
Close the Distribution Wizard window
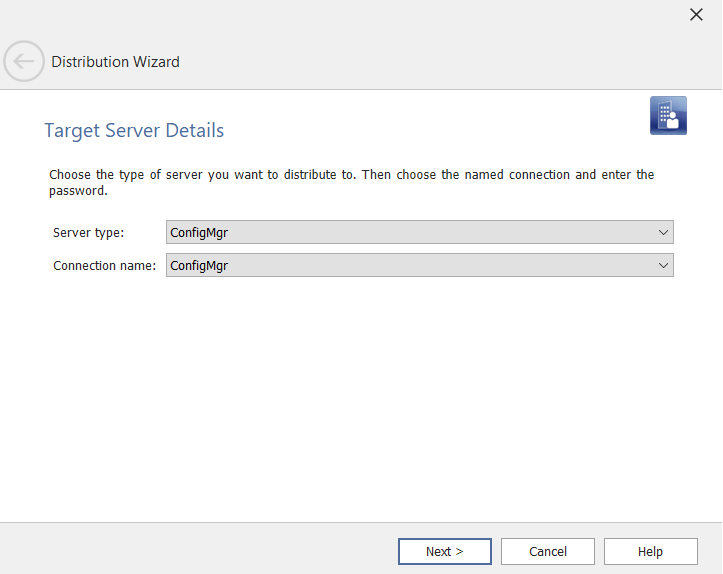696,14
